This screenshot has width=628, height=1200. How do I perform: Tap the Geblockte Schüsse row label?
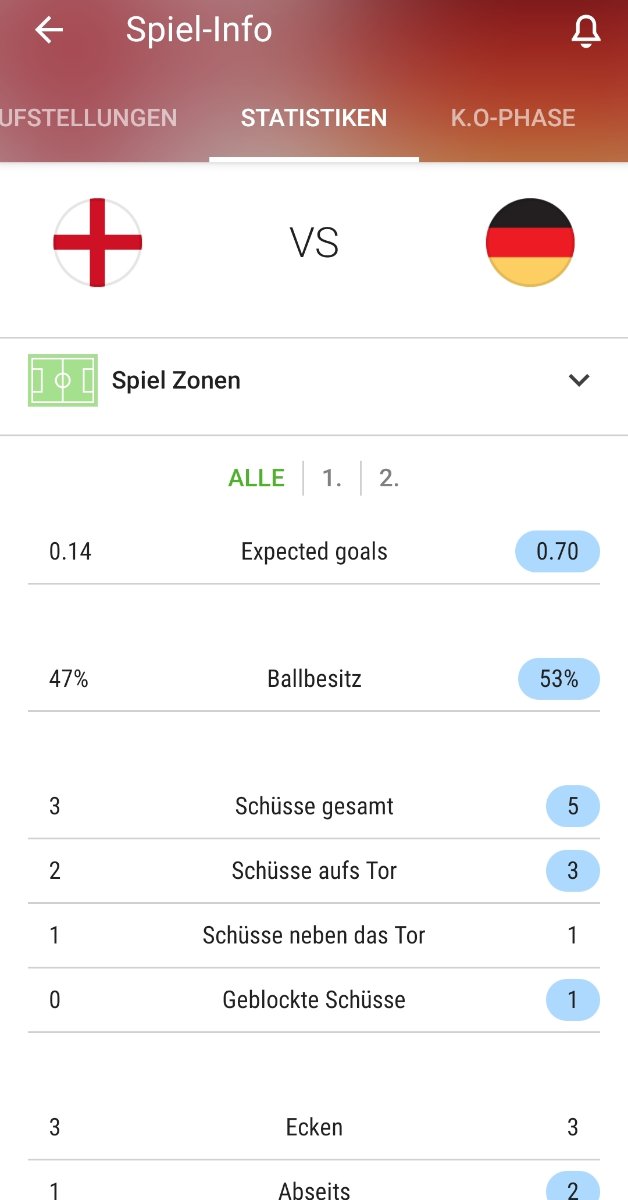pyautogui.click(x=314, y=1000)
